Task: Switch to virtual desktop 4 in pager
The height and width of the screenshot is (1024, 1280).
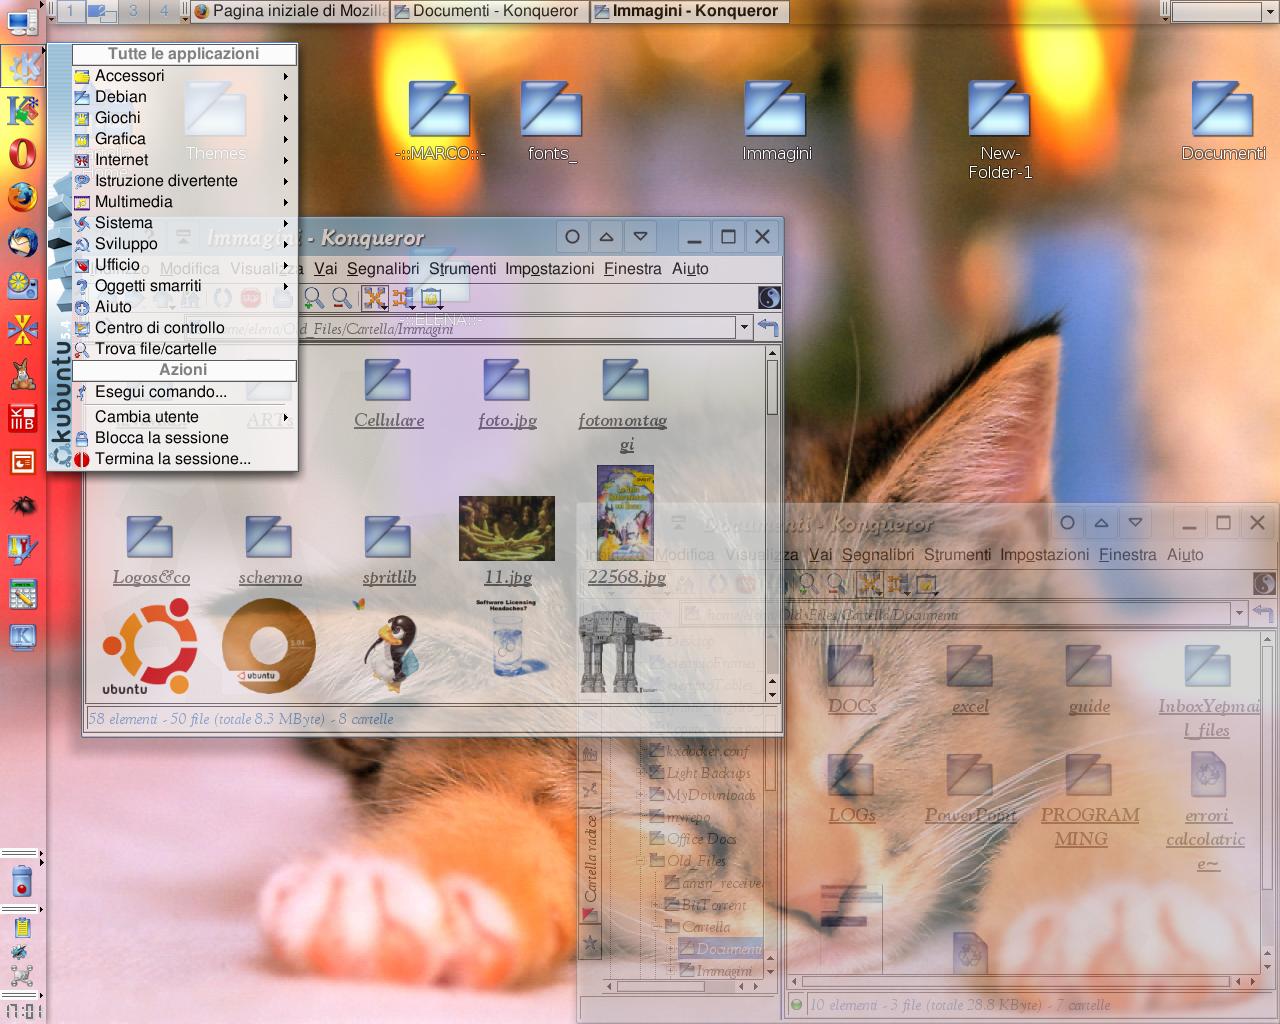Action: [x=165, y=11]
